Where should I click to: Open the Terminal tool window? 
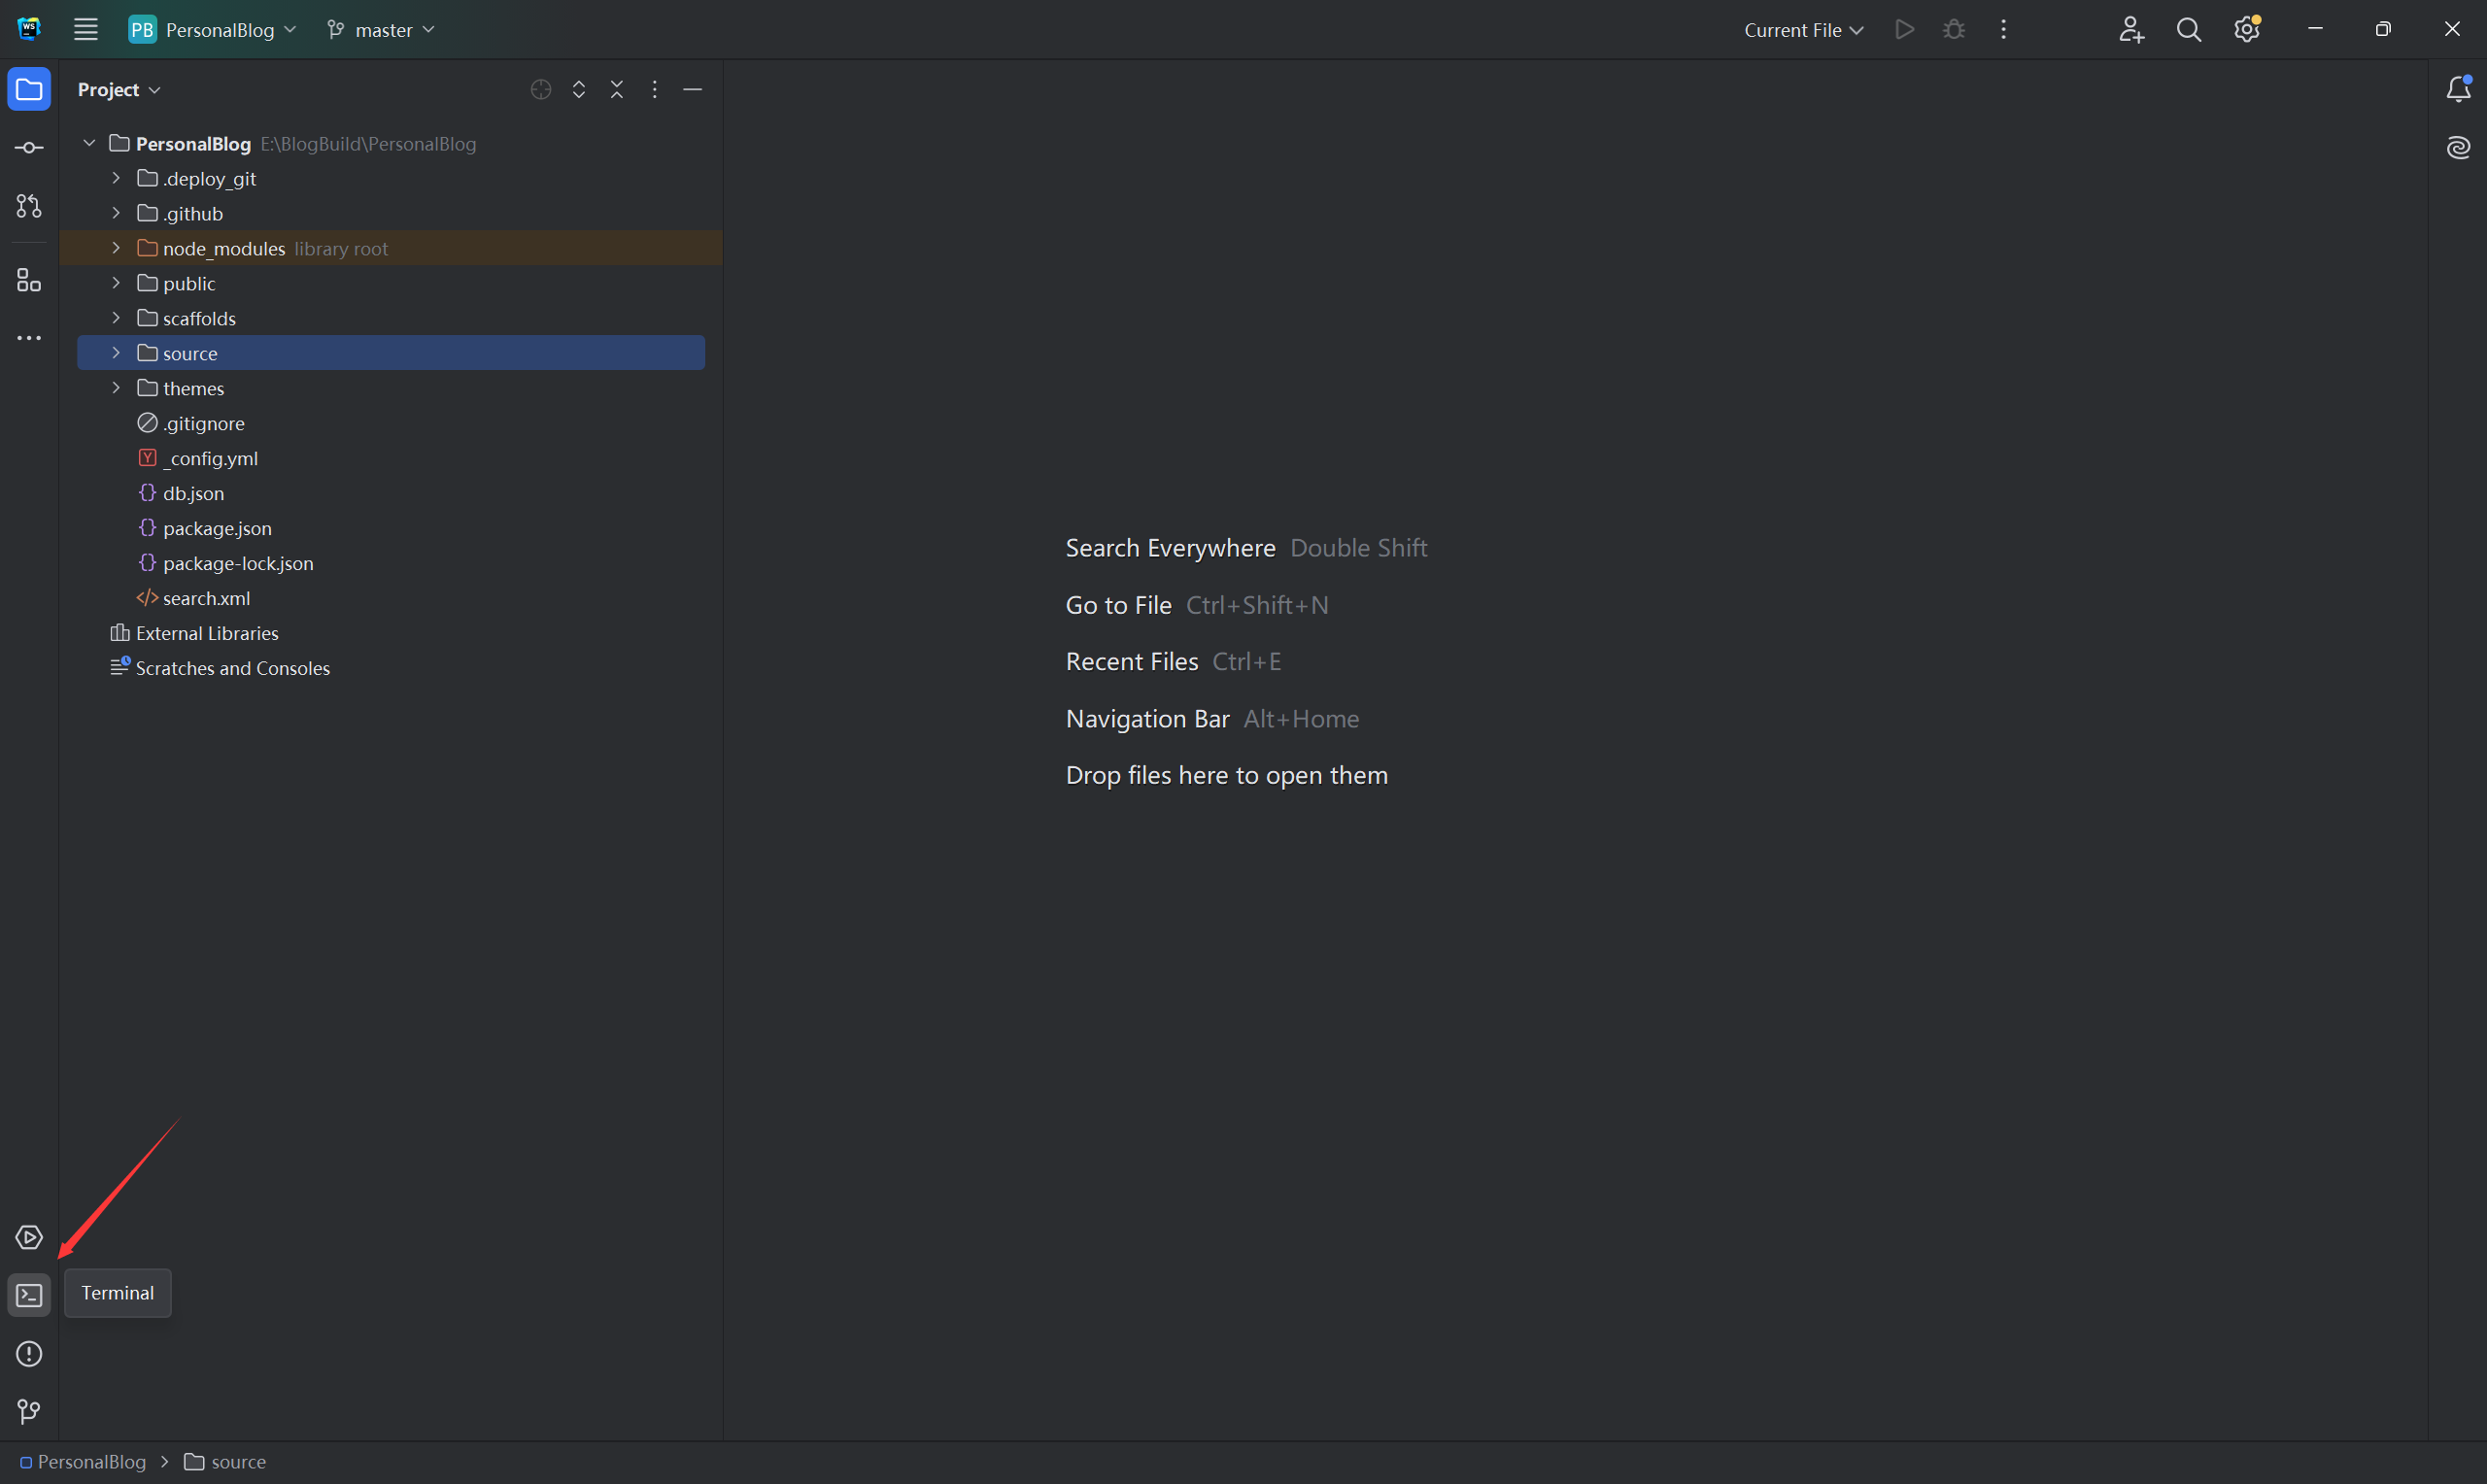click(x=29, y=1295)
